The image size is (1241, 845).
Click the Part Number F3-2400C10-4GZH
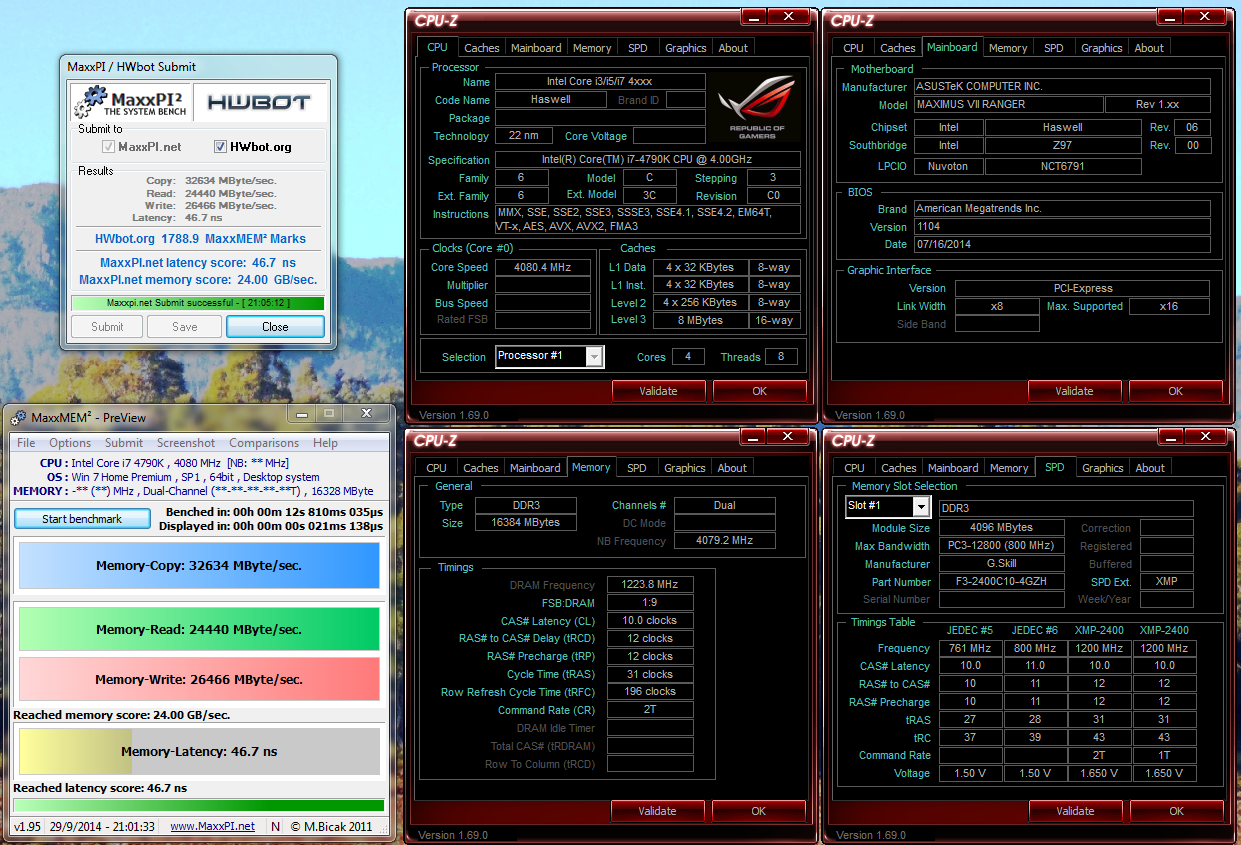pyautogui.click(x=1001, y=582)
